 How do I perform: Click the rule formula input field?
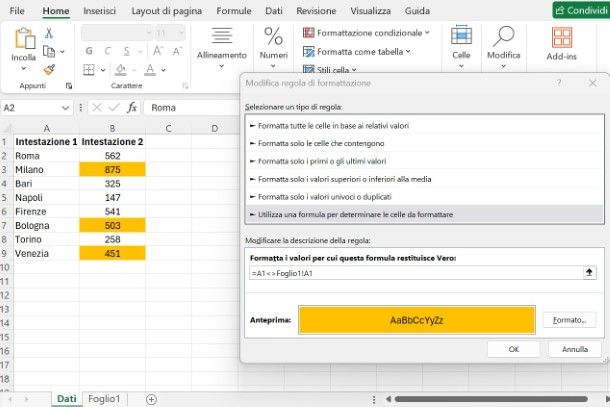416,273
